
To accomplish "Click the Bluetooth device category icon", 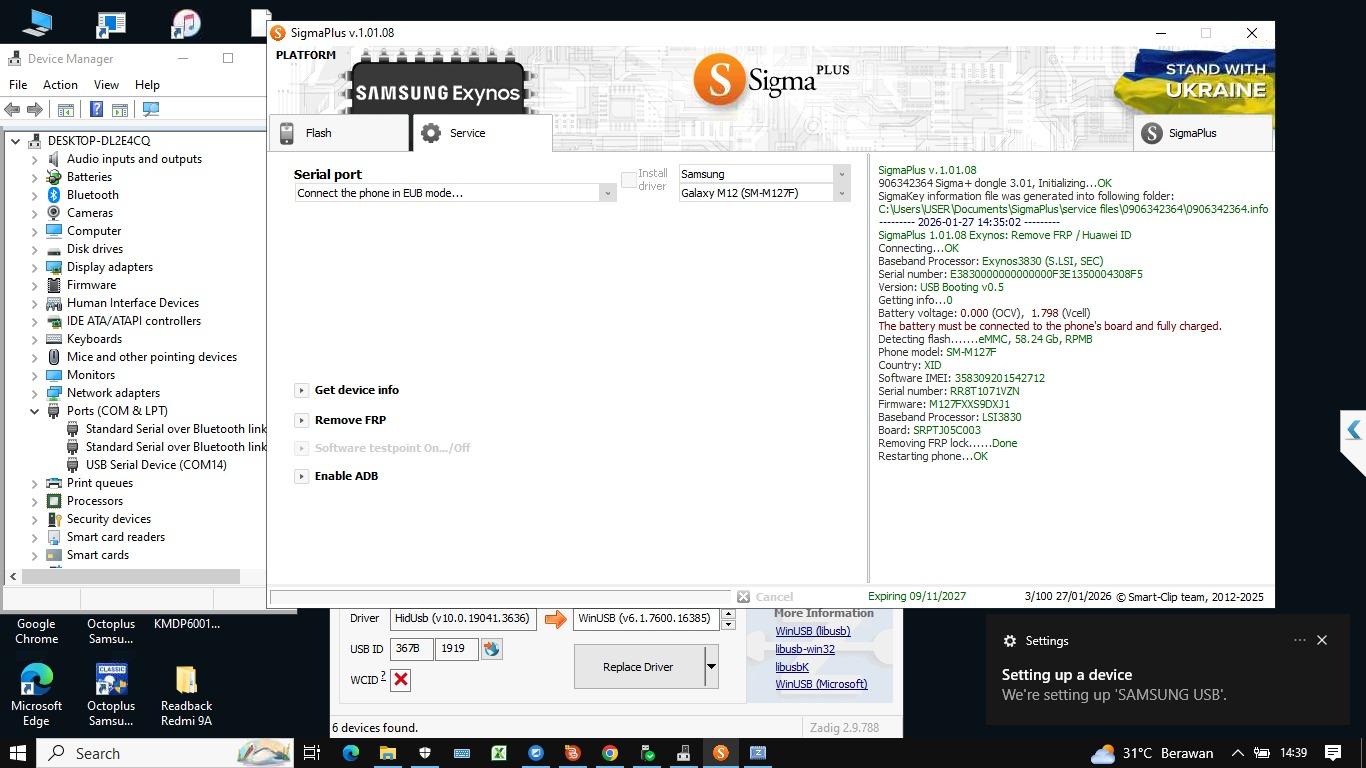I will coord(54,195).
